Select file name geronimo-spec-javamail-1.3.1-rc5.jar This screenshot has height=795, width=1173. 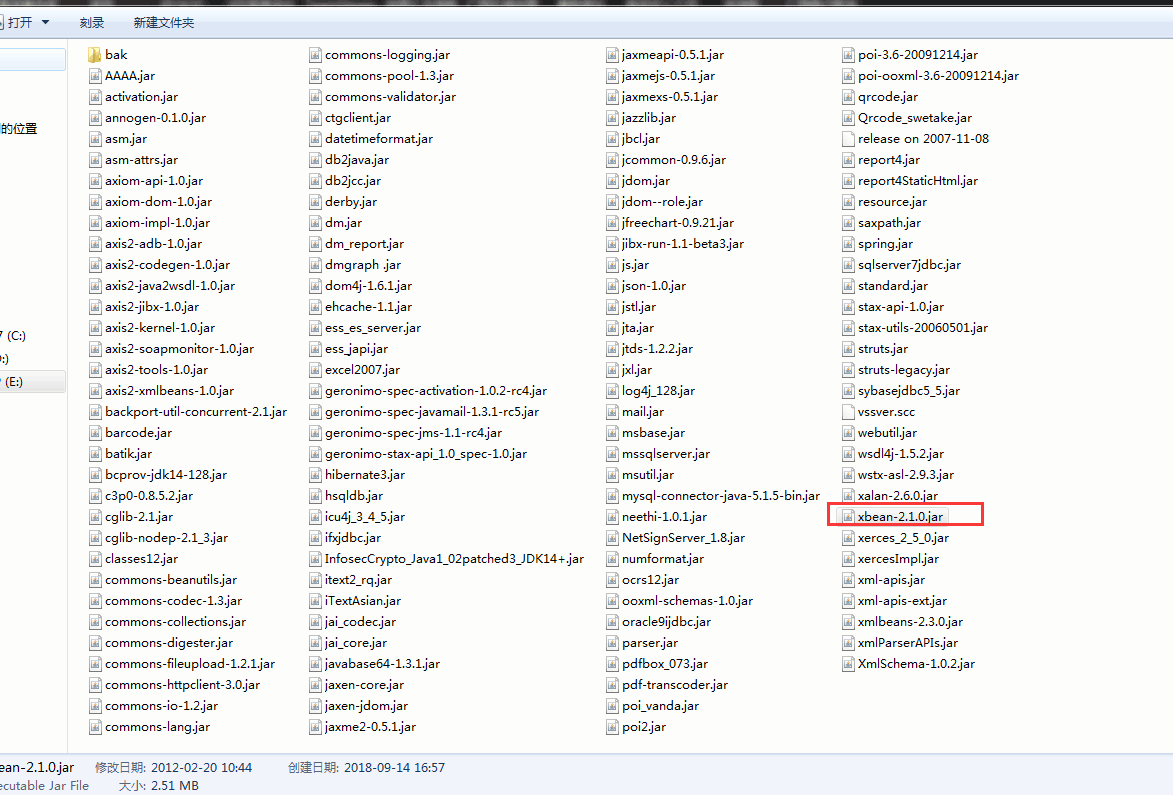[432, 411]
